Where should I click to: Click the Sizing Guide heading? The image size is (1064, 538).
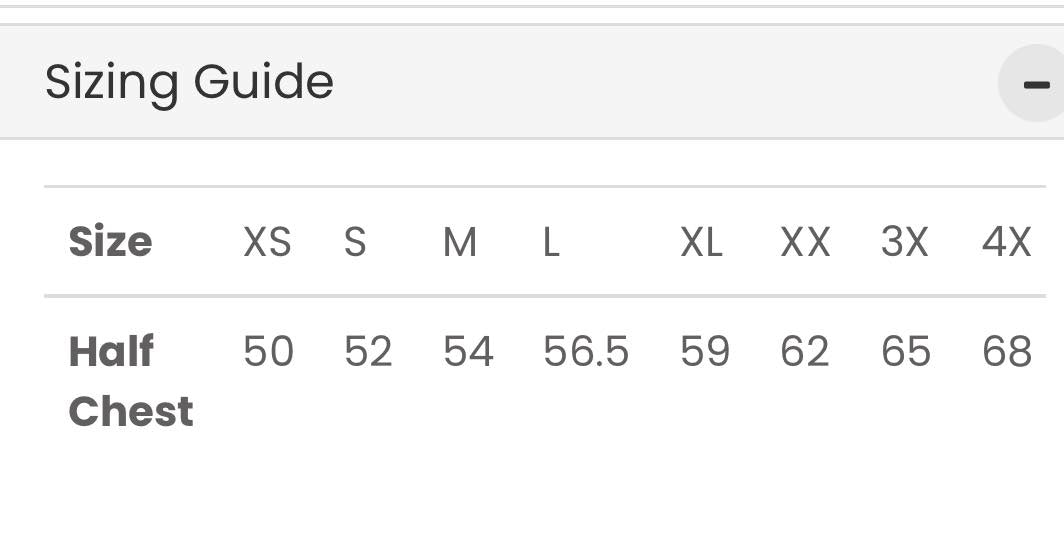tap(189, 82)
